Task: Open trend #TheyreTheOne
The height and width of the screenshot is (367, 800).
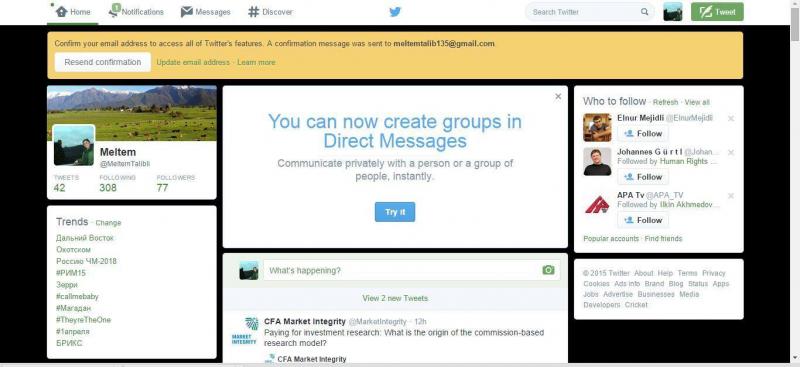Action: tap(83, 320)
